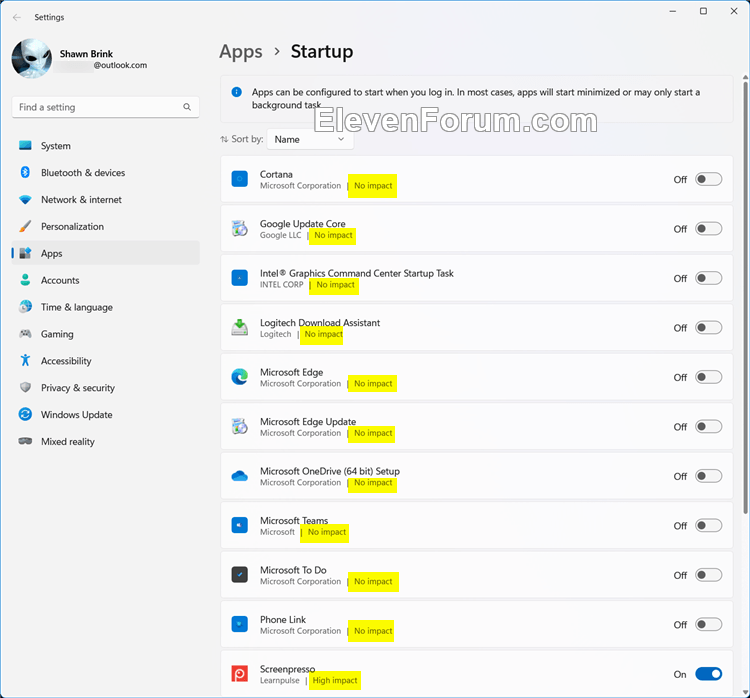Open Personalization settings

click(x=105, y=226)
